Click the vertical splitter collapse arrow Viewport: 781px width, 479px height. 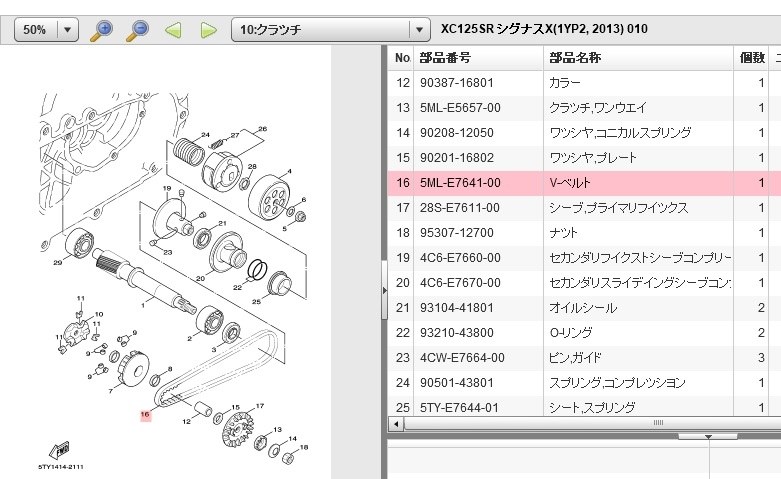coord(385,290)
